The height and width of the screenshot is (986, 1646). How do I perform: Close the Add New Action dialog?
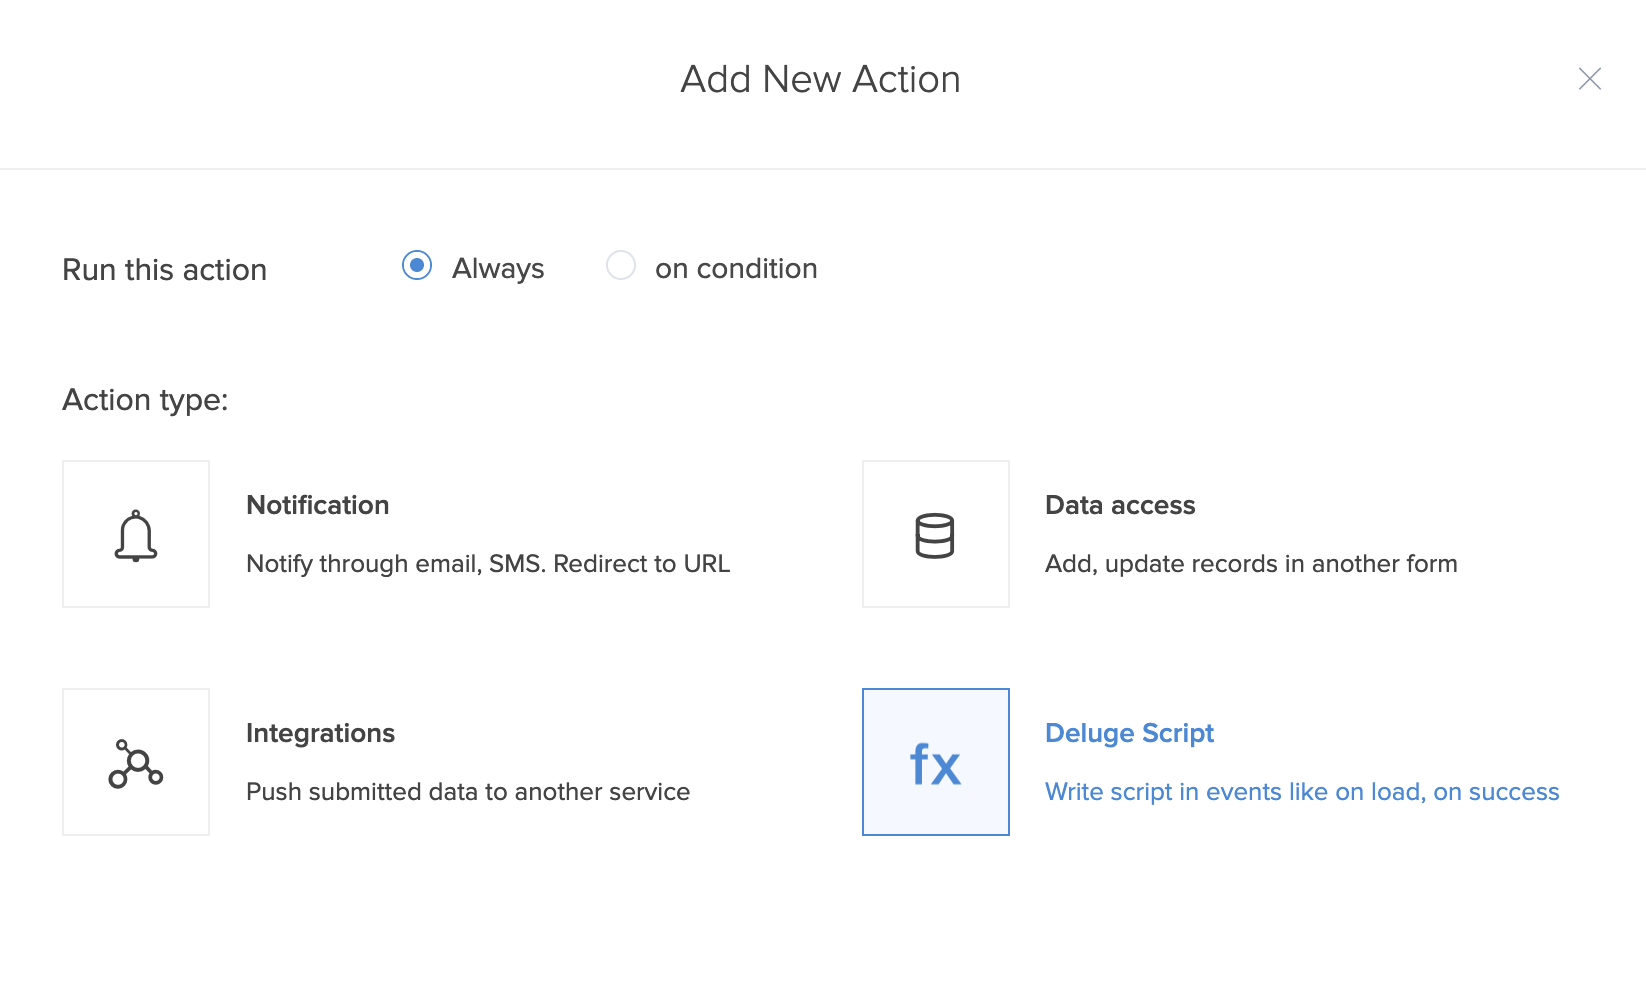pos(1589,79)
